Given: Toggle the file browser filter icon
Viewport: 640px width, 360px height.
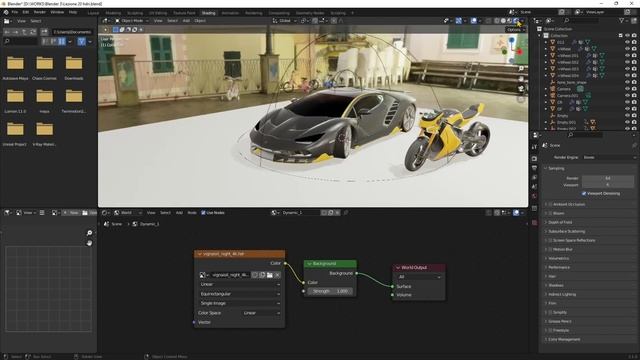Looking at the screenshot, I should pos(82,41).
